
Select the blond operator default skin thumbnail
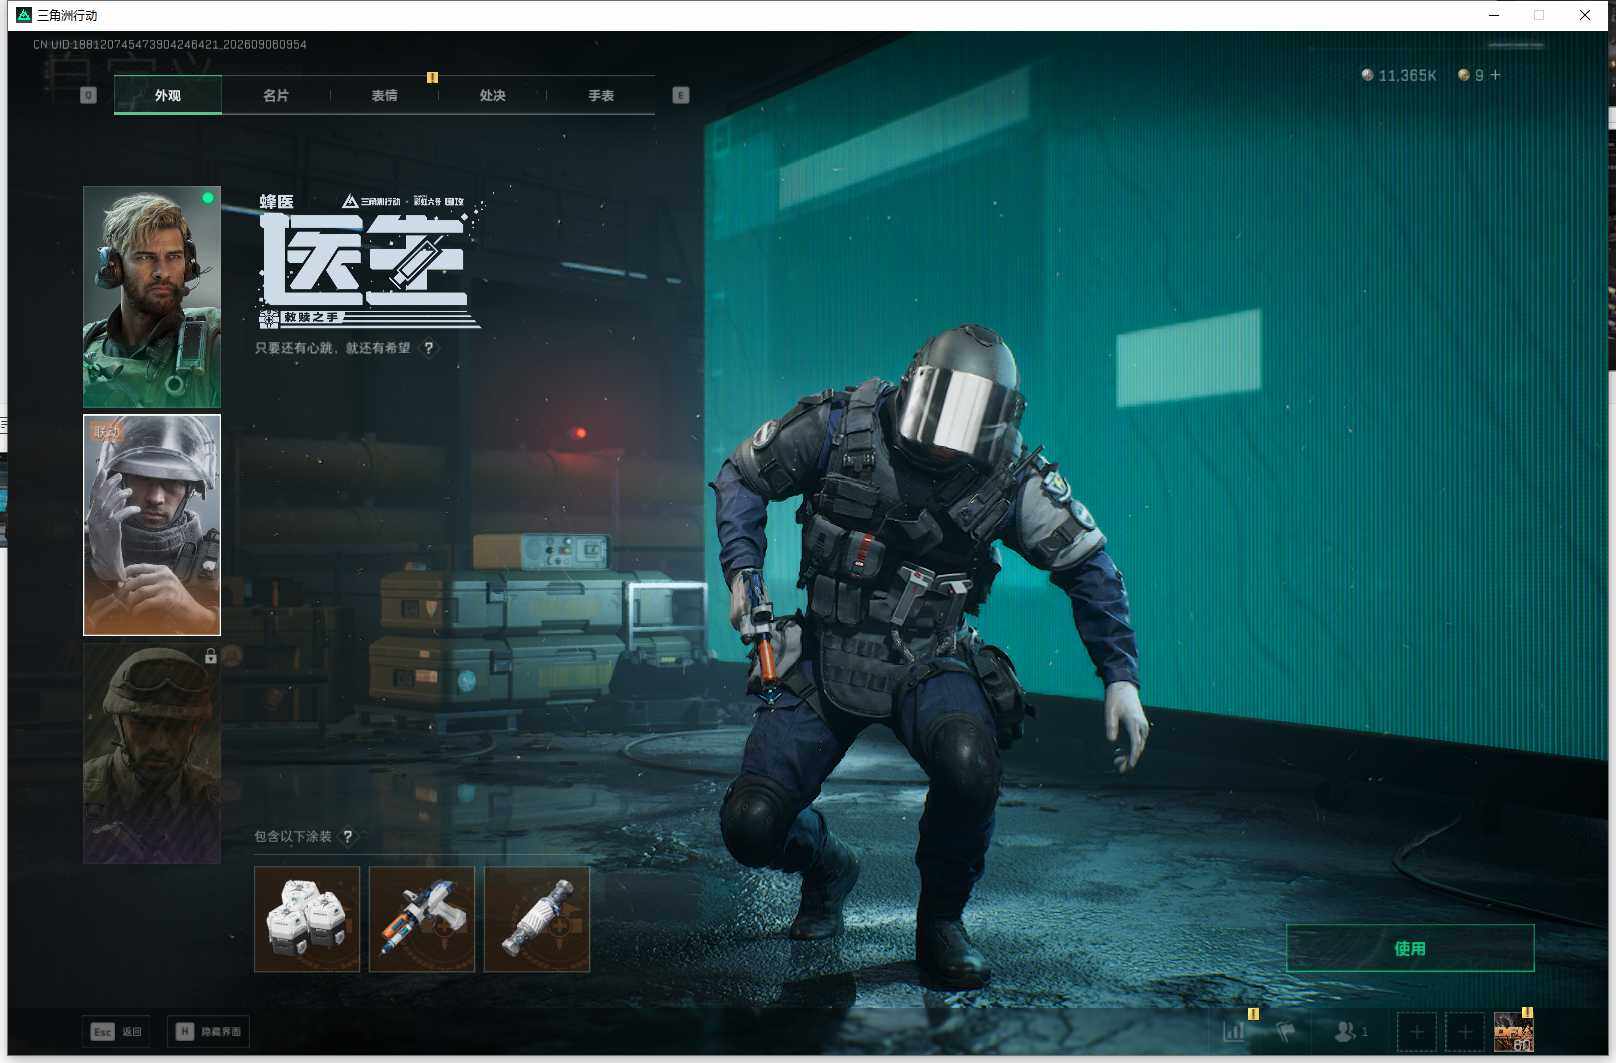click(152, 296)
